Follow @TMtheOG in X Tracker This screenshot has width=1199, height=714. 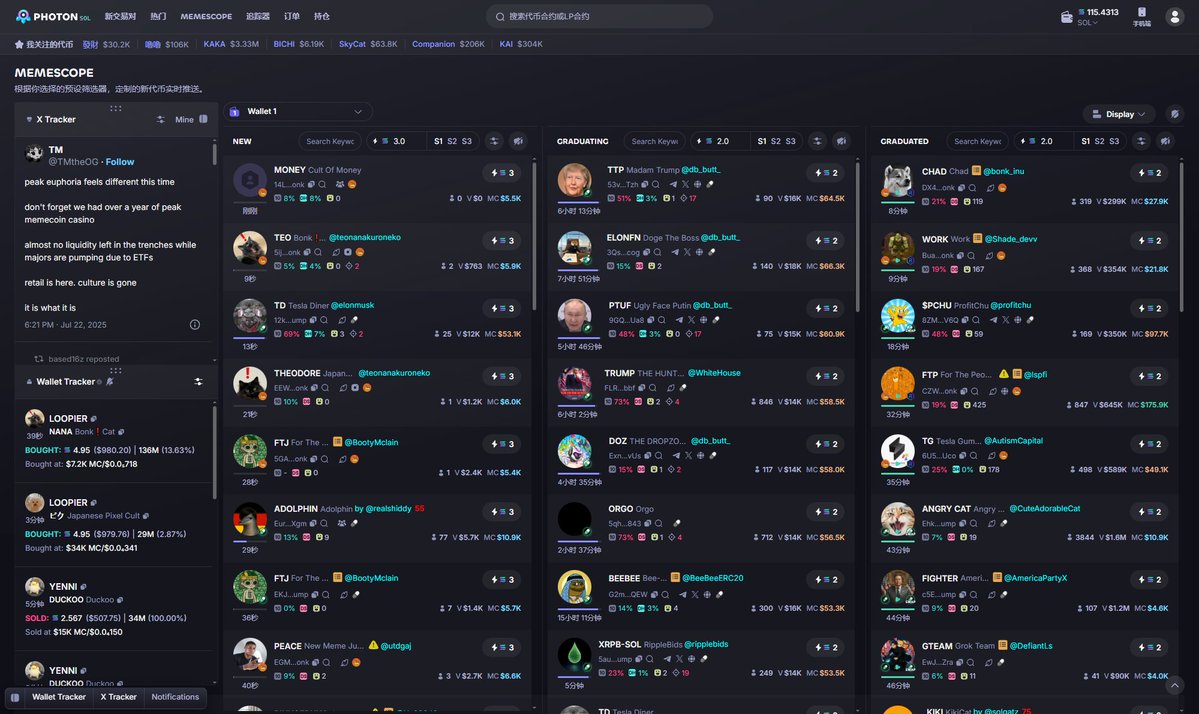point(119,162)
